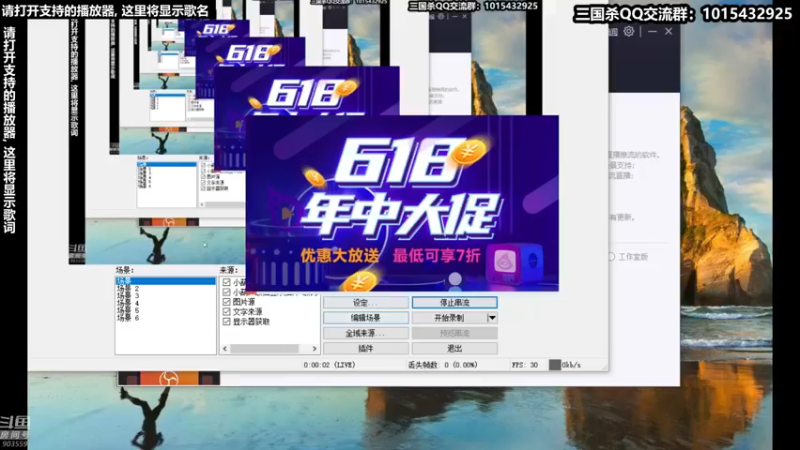Image resolution: width=800 pixels, height=450 pixels.
Task: Select the highlighted 场景 scene entry
Action: pyautogui.click(x=165, y=281)
